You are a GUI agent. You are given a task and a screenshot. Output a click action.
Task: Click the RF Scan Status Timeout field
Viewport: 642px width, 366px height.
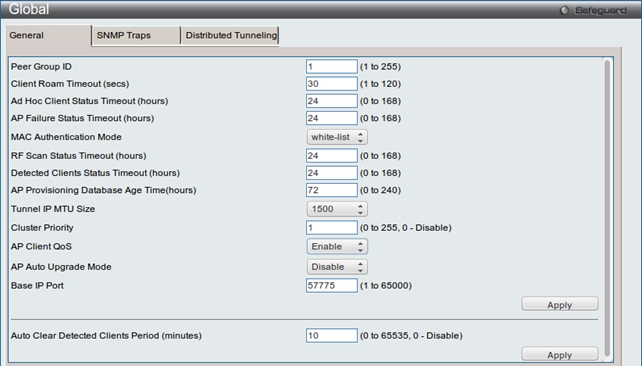[332, 156]
